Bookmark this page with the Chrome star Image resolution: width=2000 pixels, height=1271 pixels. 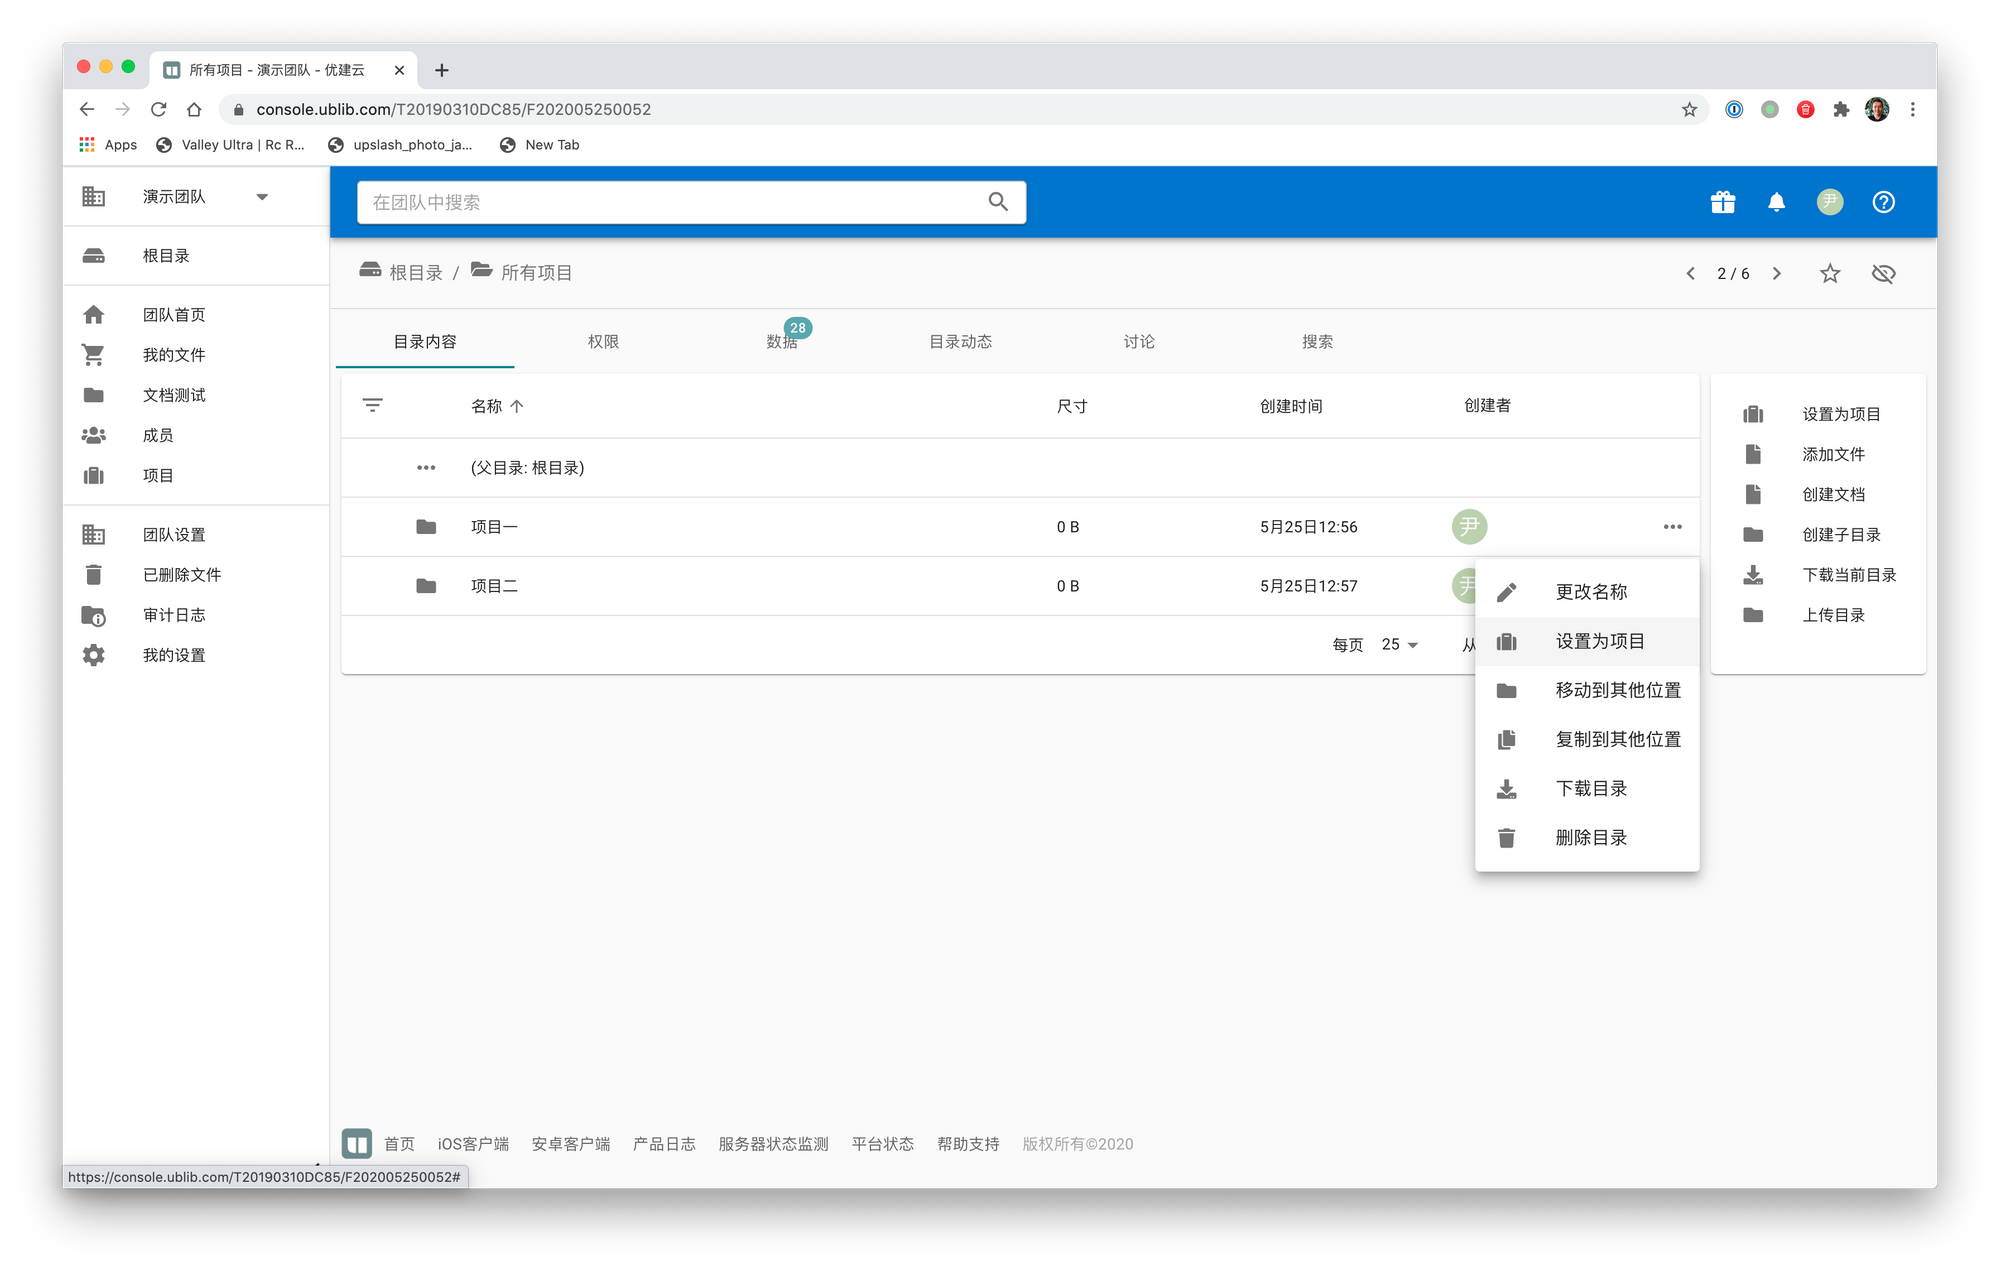[1689, 109]
